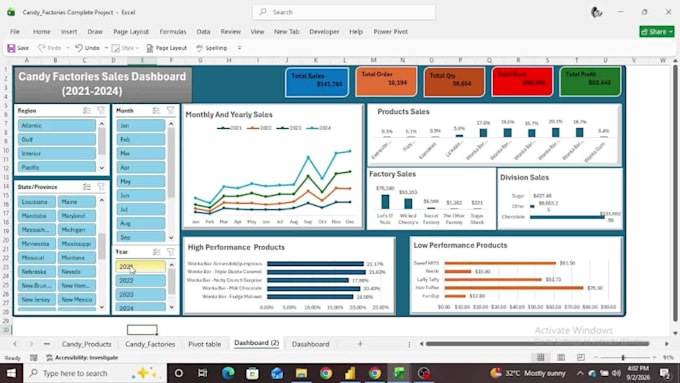Click the zoom in plus button

(x=654, y=357)
